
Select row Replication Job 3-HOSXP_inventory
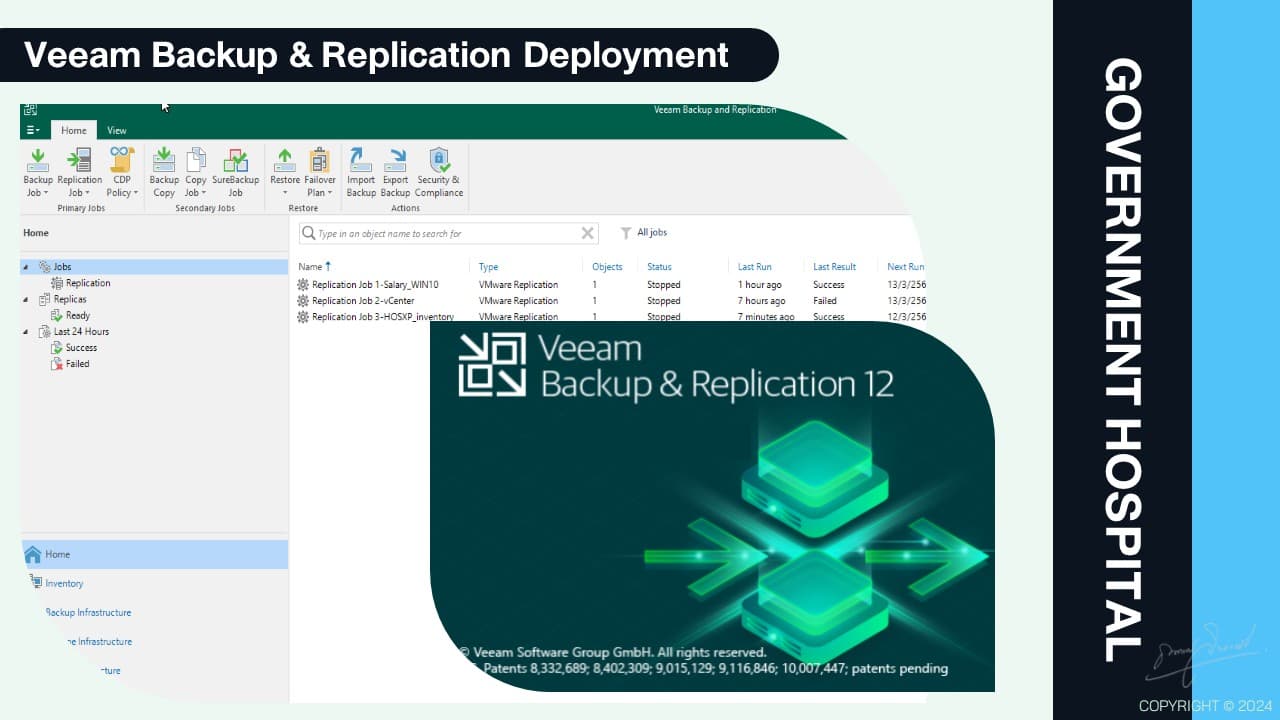pyautogui.click(x=611, y=317)
